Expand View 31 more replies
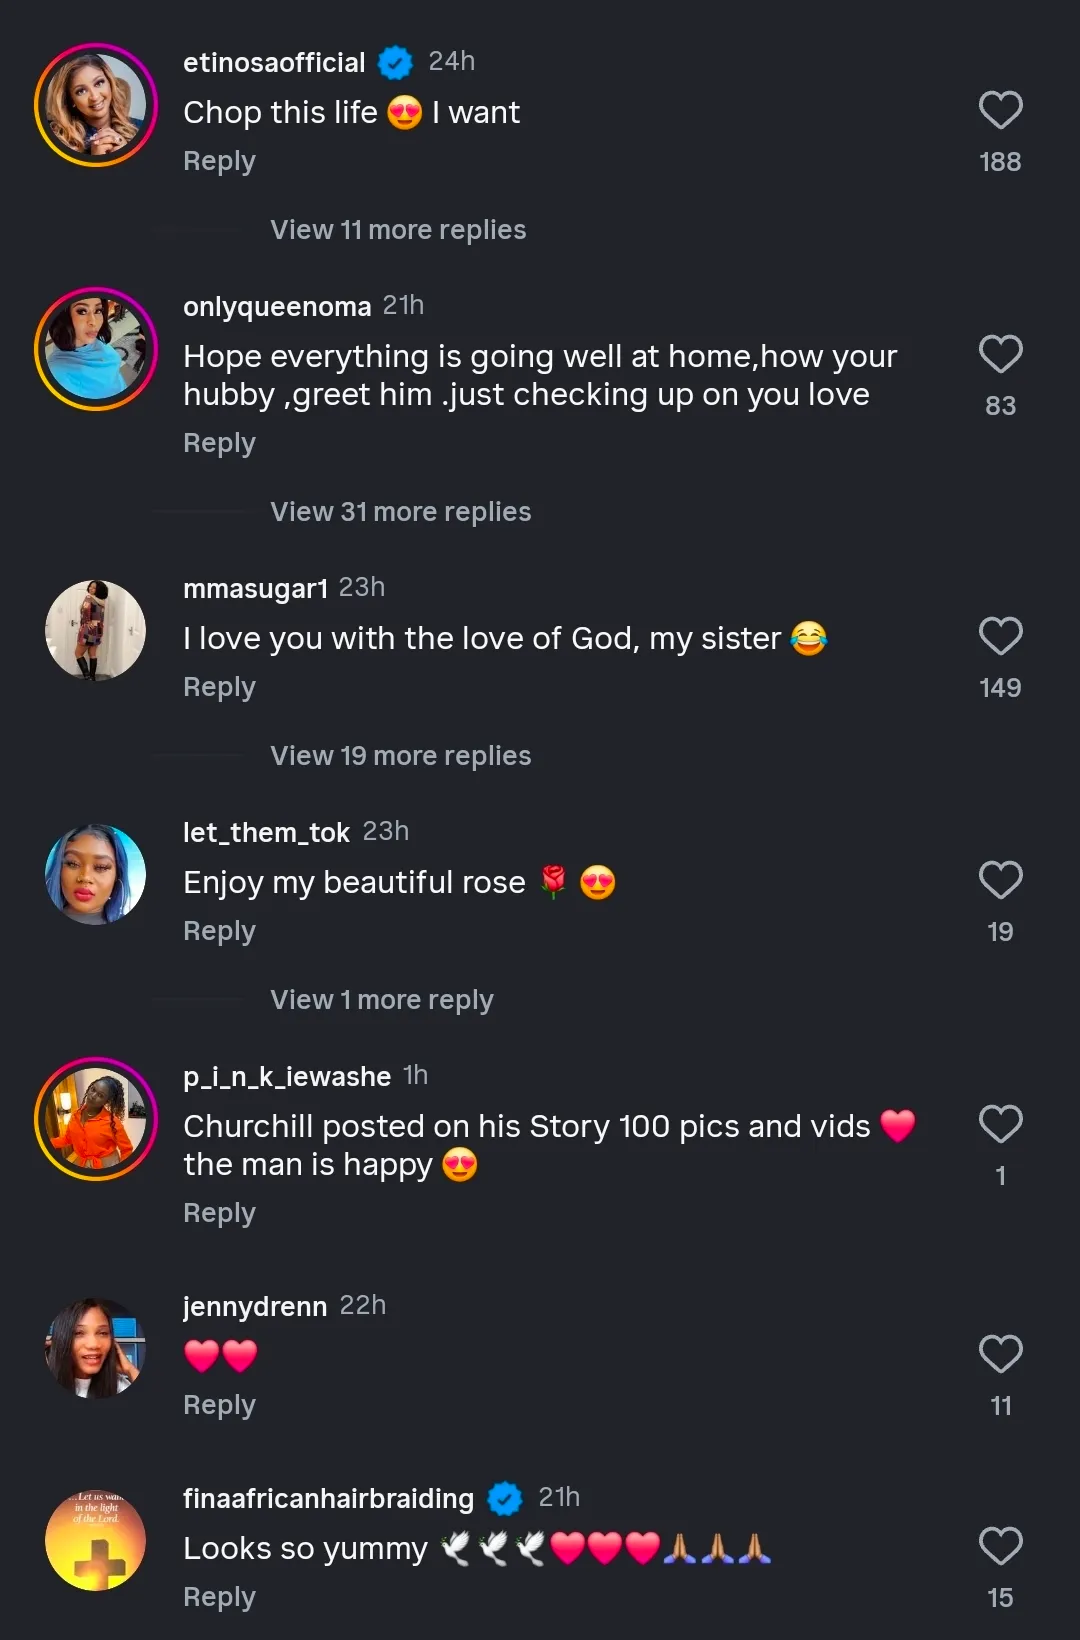 point(400,512)
